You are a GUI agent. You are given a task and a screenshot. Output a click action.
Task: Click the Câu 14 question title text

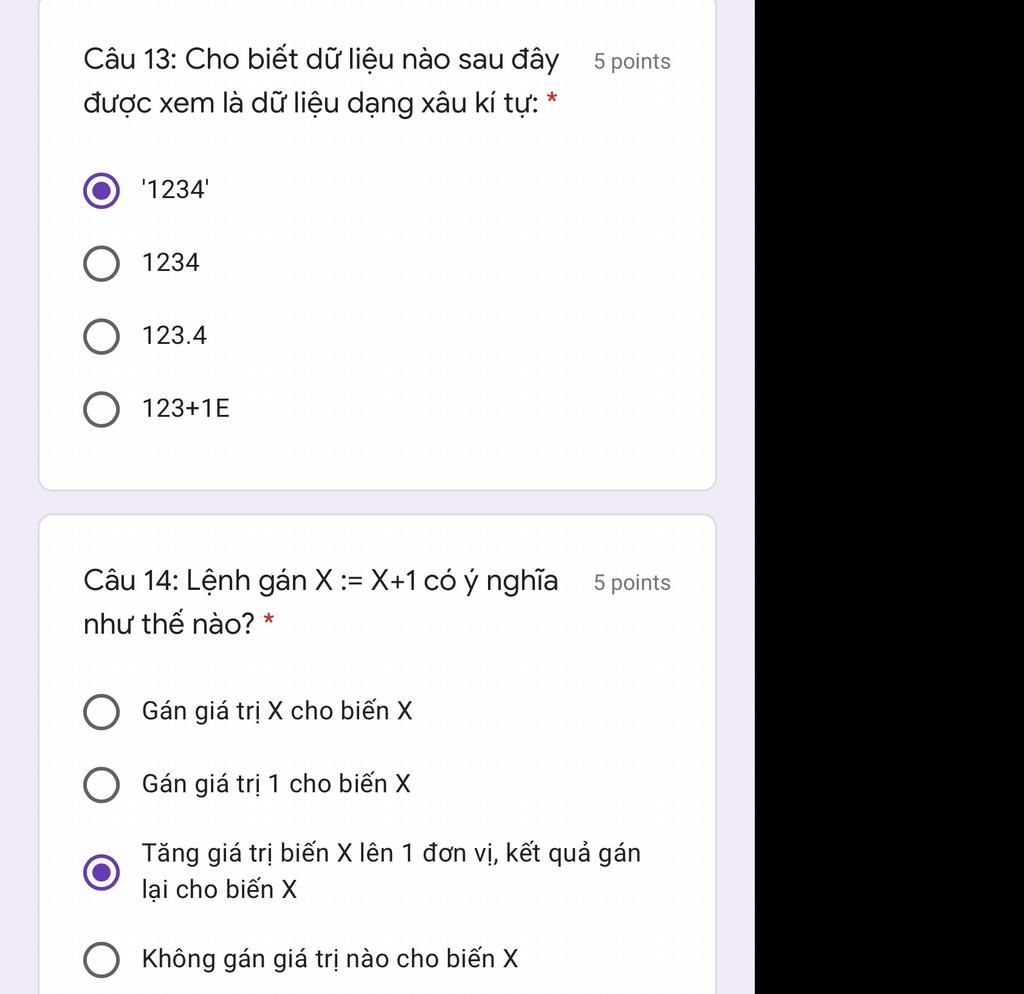click(321, 602)
